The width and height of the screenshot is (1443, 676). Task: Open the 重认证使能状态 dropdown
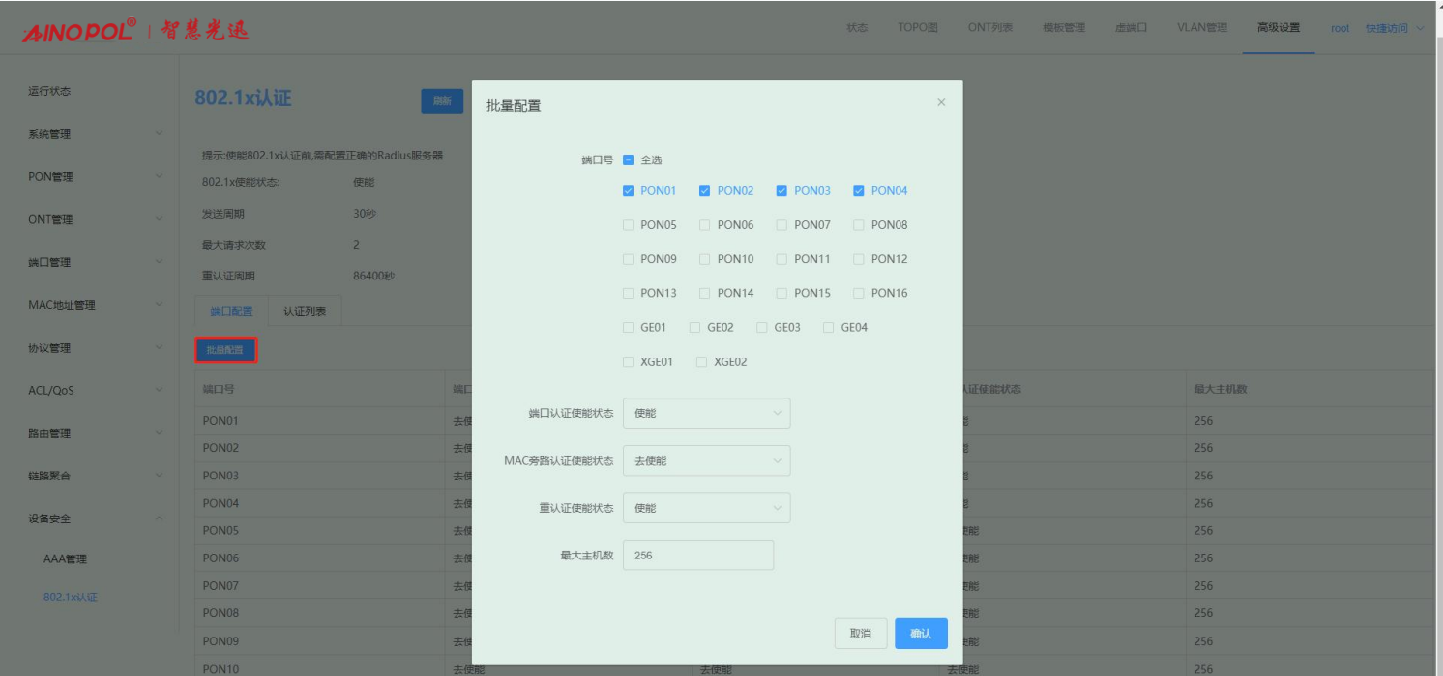click(706, 508)
